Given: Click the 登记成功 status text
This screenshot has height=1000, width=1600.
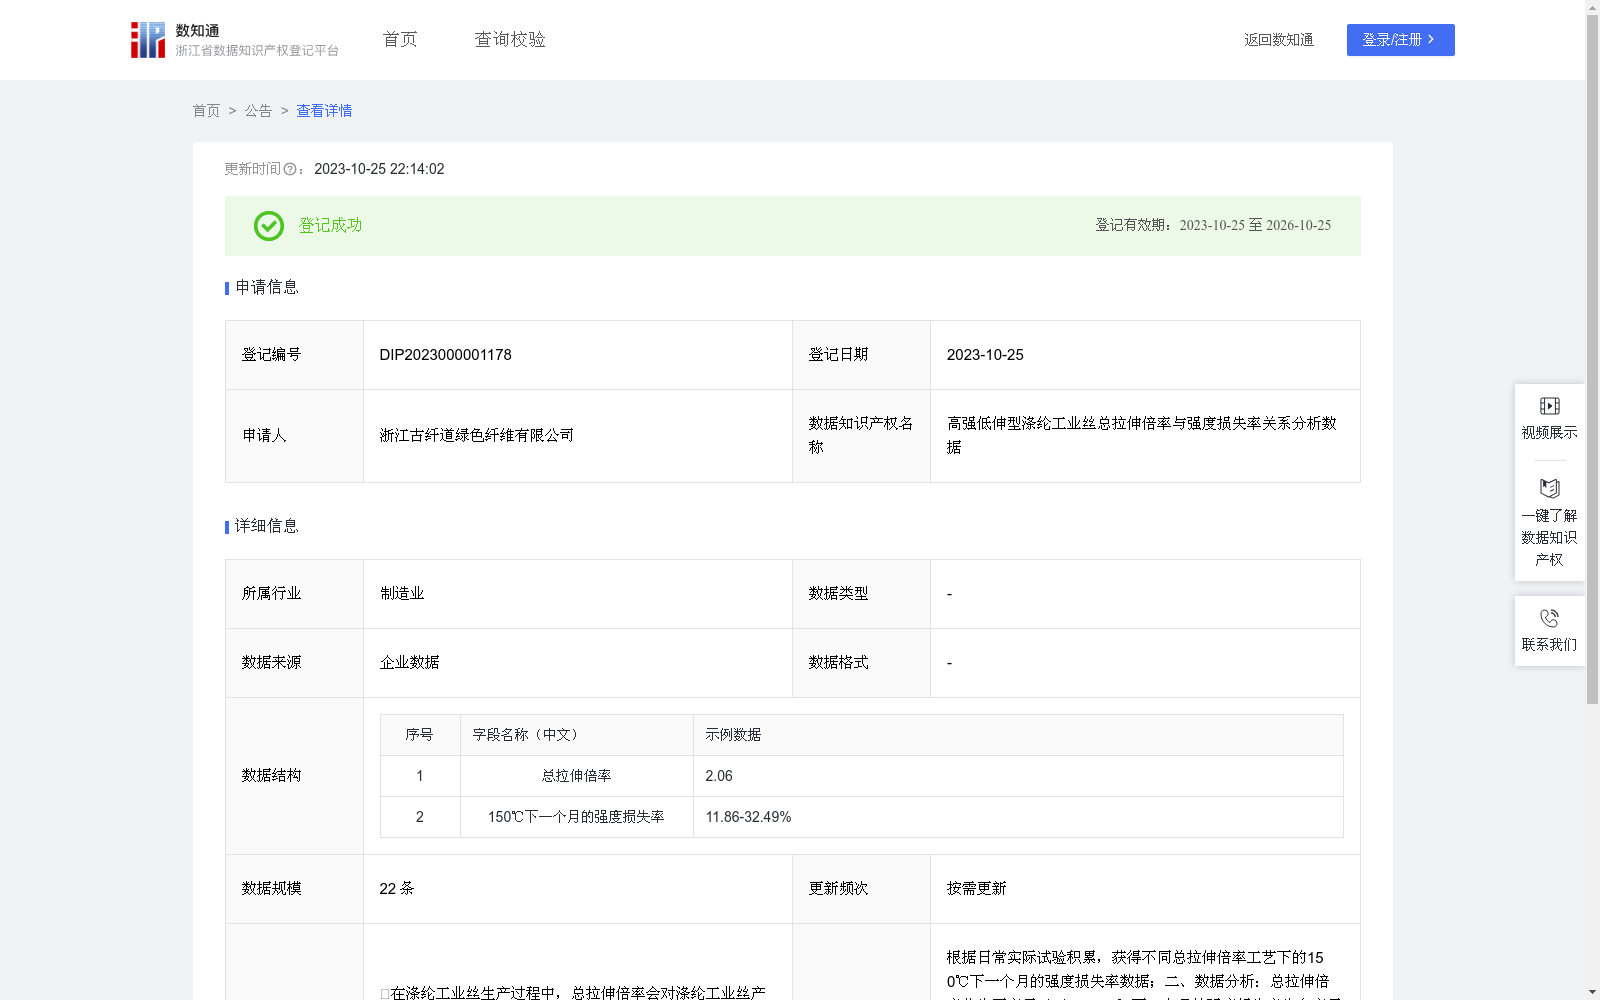Looking at the screenshot, I should click(x=330, y=226).
